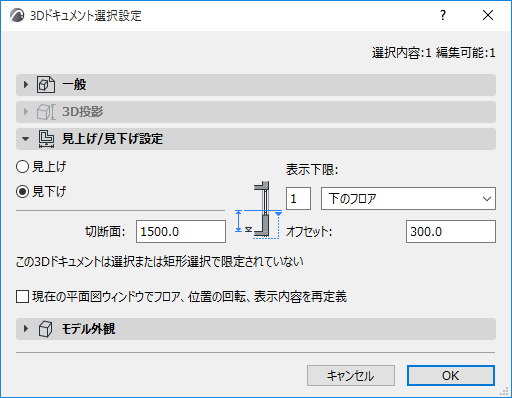Click the floor count field showing 1
The height and width of the screenshot is (398, 512).
[299, 198]
